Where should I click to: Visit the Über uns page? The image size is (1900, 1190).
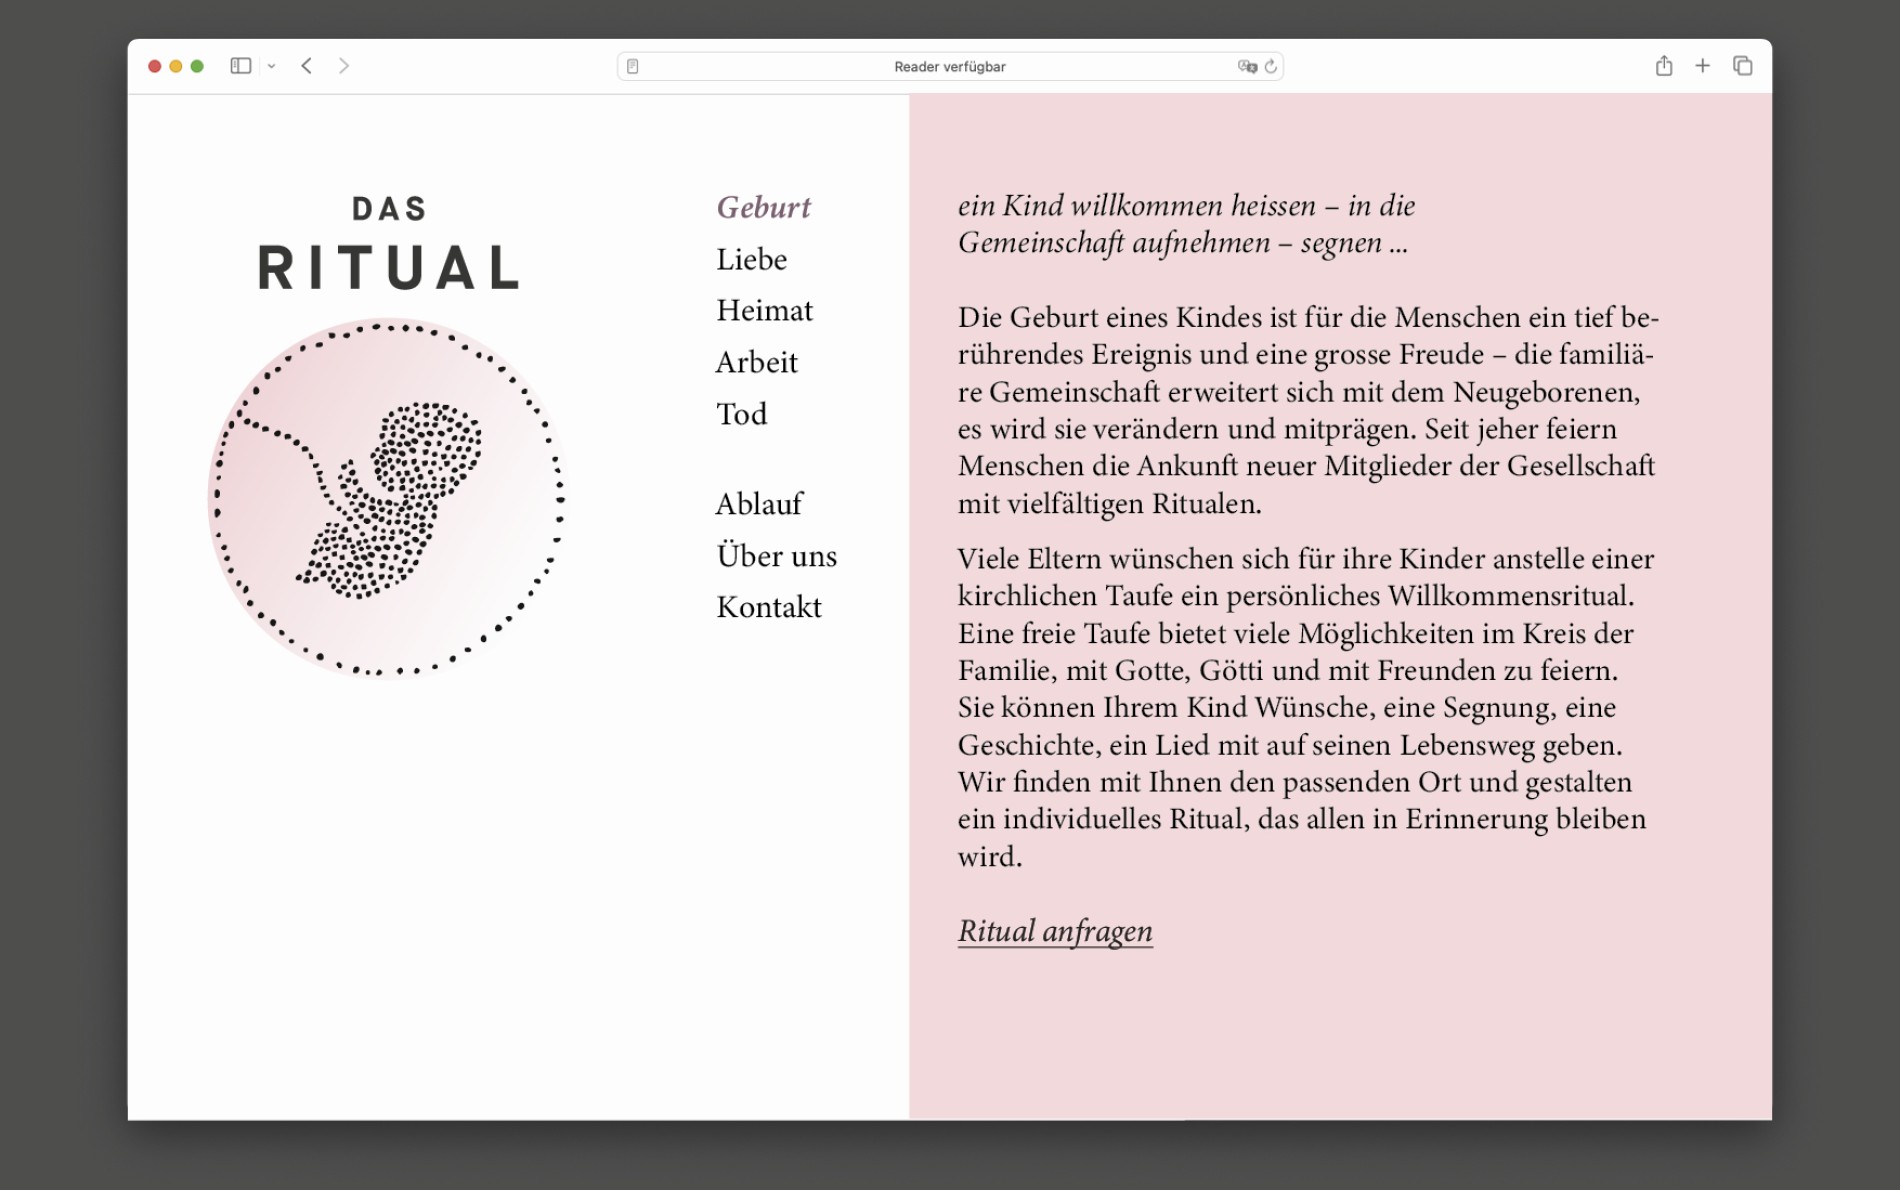click(776, 556)
